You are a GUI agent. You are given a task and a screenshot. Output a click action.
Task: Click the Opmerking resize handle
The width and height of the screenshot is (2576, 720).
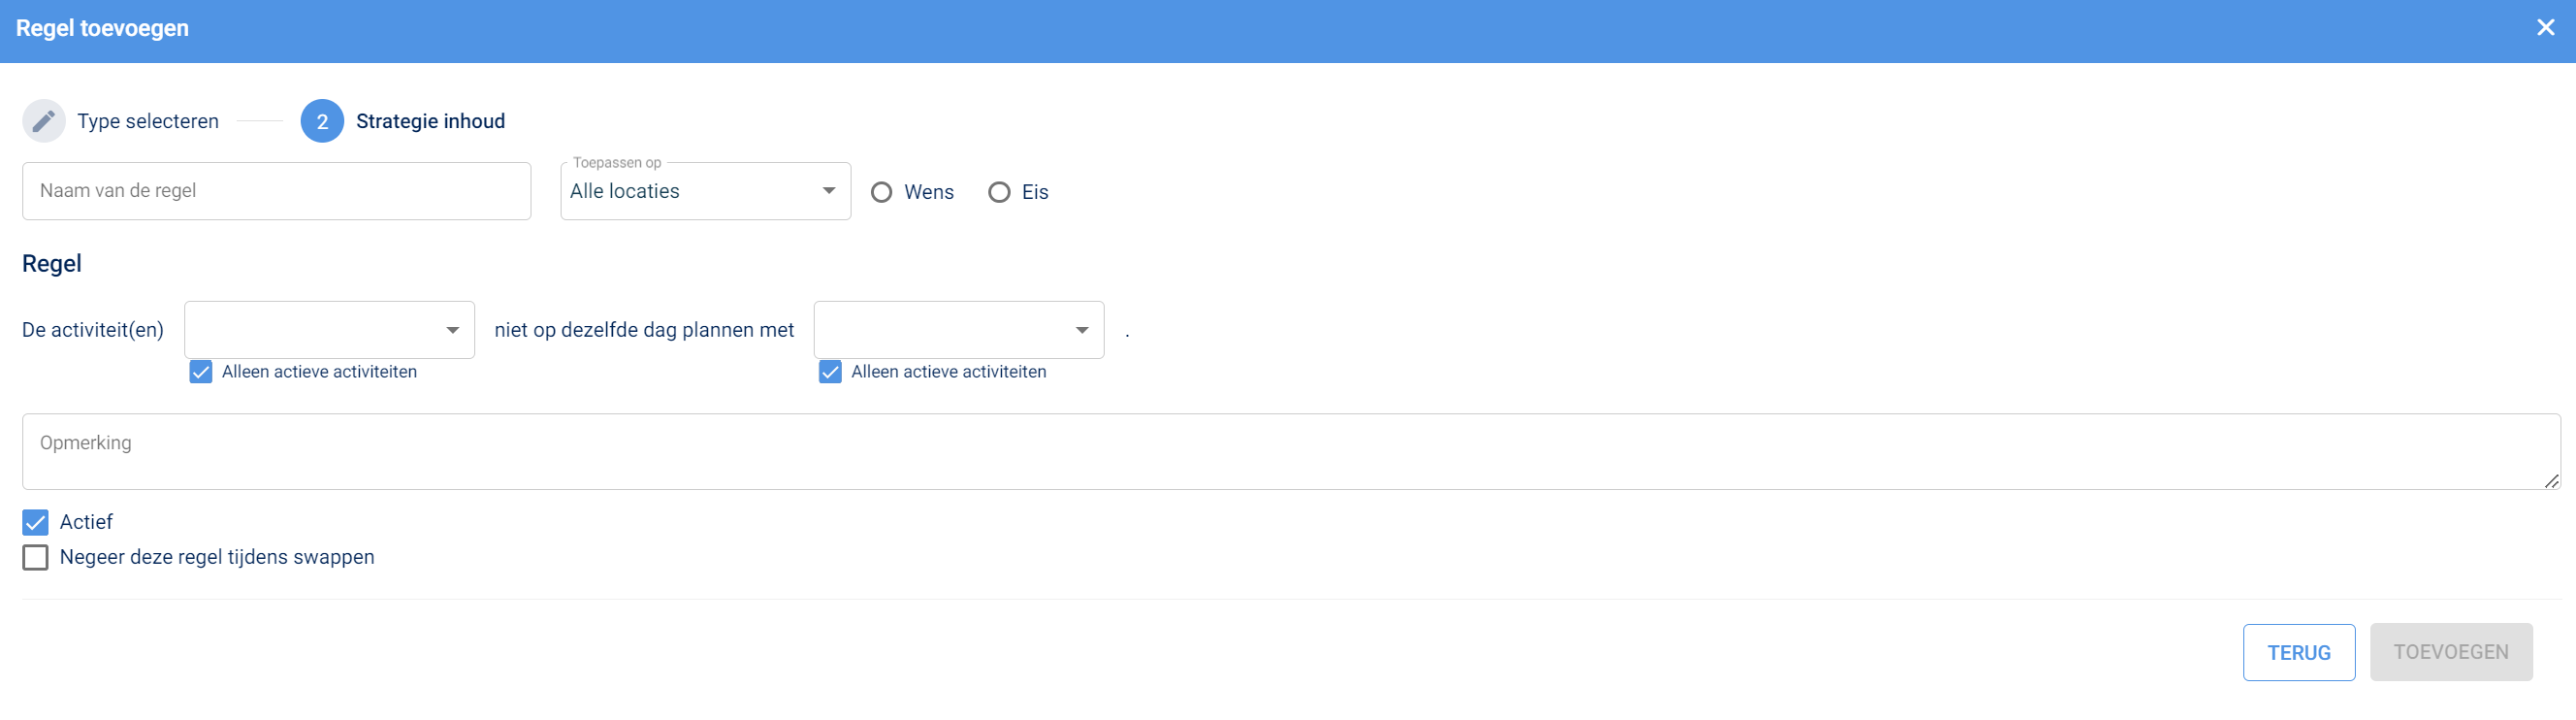point(2551,481)
